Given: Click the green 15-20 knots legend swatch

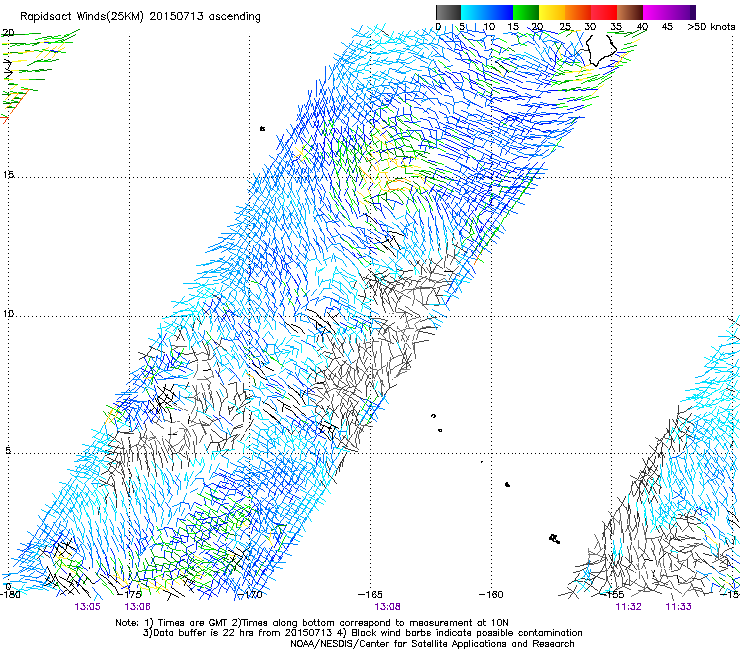Looking at the screenshot, I should (x=526, y=12).
